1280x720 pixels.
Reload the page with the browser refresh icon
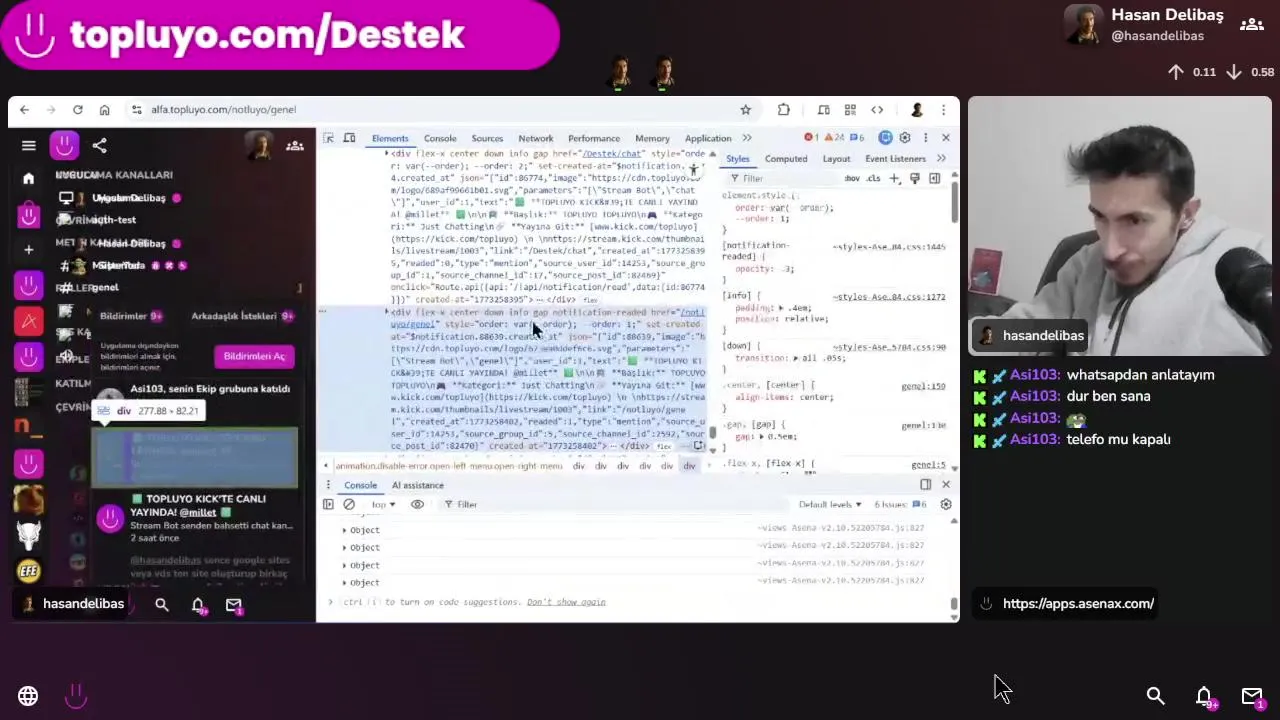coord(77,110)
